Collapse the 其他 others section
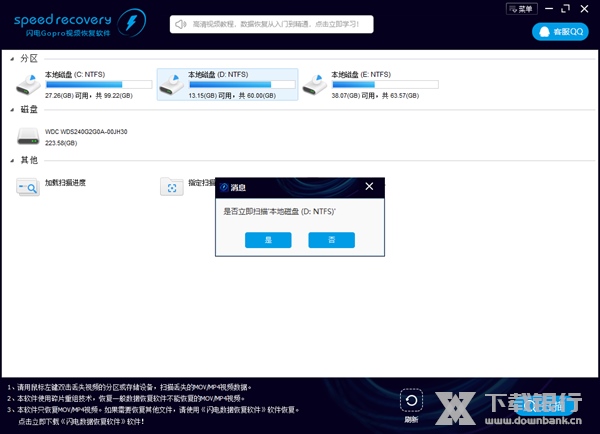This screenshot has height=434, width=600. click(11, 160)
